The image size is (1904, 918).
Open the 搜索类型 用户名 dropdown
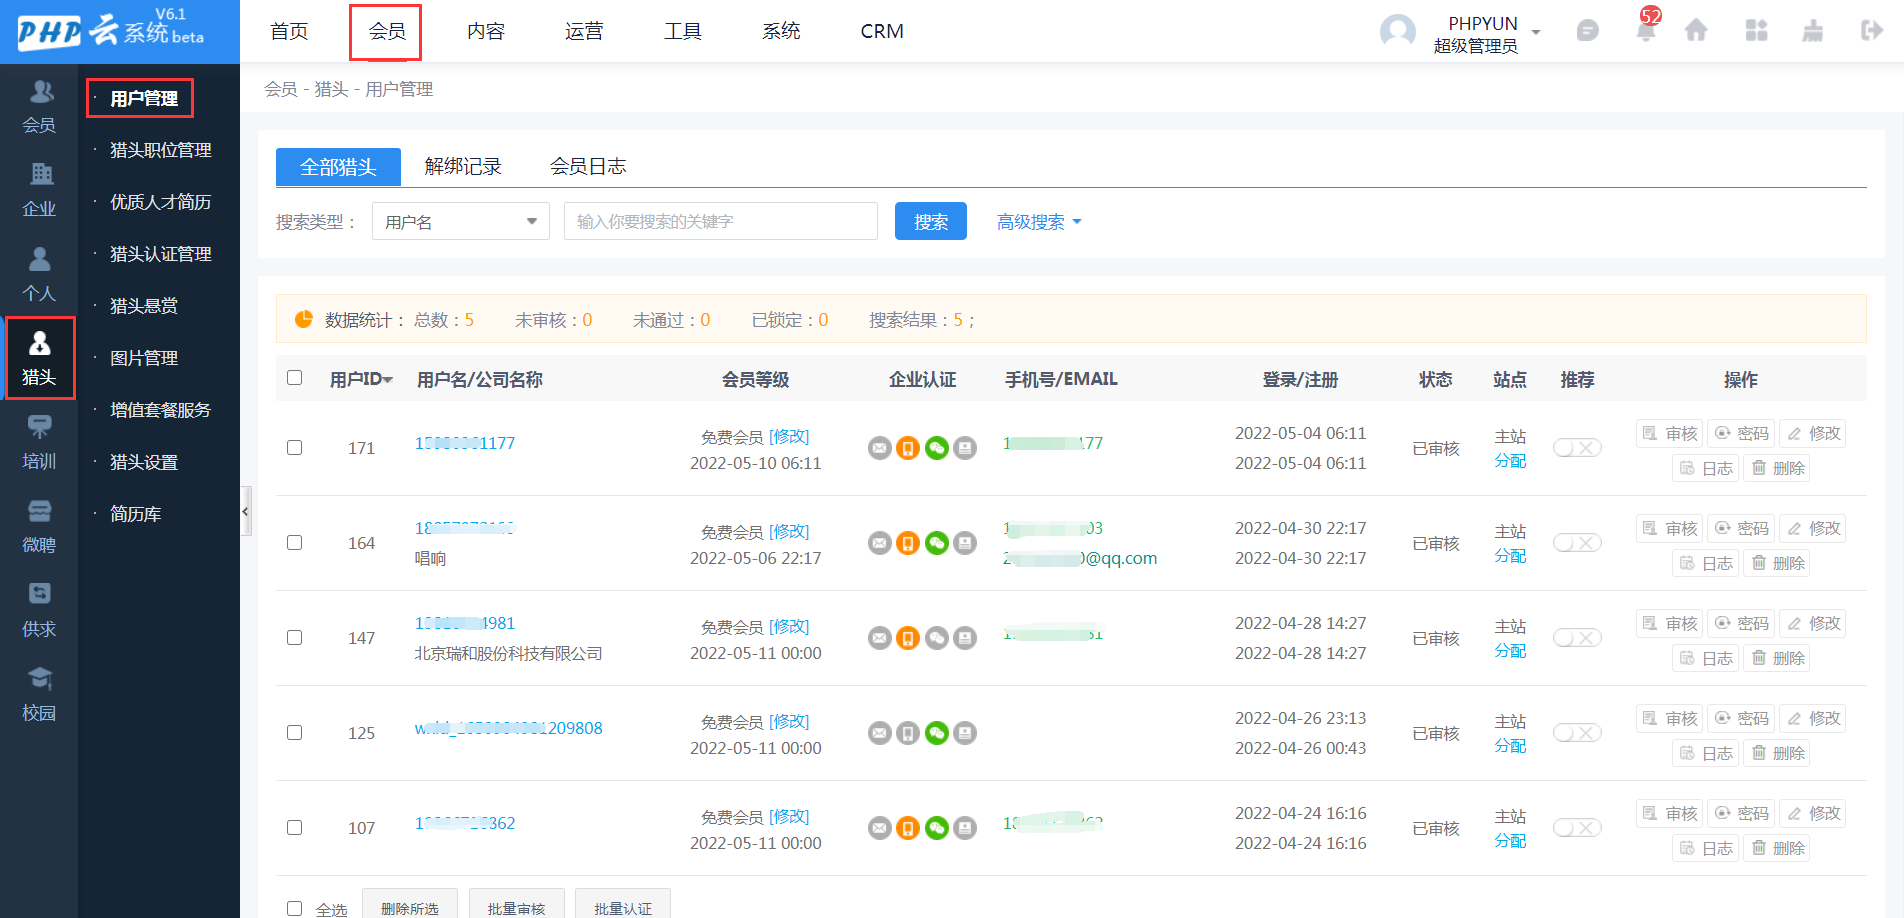[x=461, y=221]
